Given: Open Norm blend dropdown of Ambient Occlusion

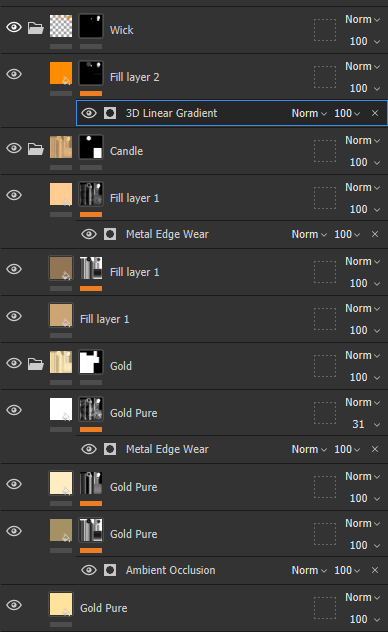Looking at the screenshot, I should (309, 570).
